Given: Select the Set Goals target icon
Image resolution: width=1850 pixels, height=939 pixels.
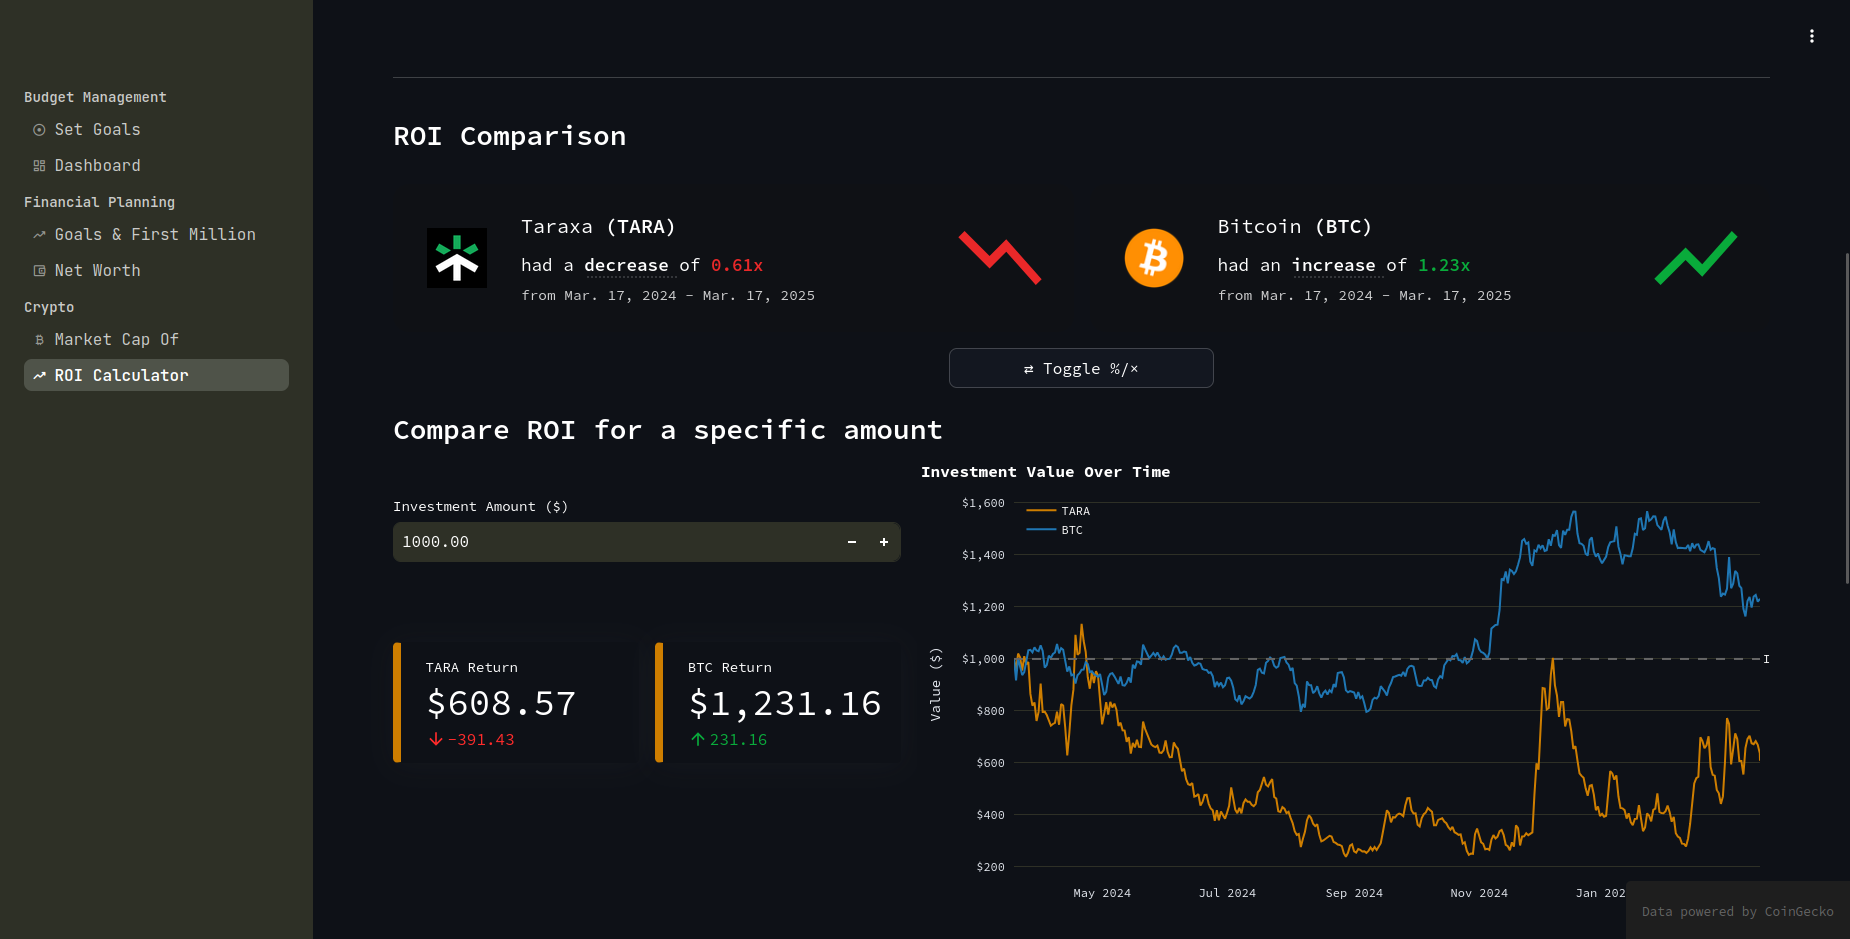Looking at the screenshot, I should tap(38, 129).
